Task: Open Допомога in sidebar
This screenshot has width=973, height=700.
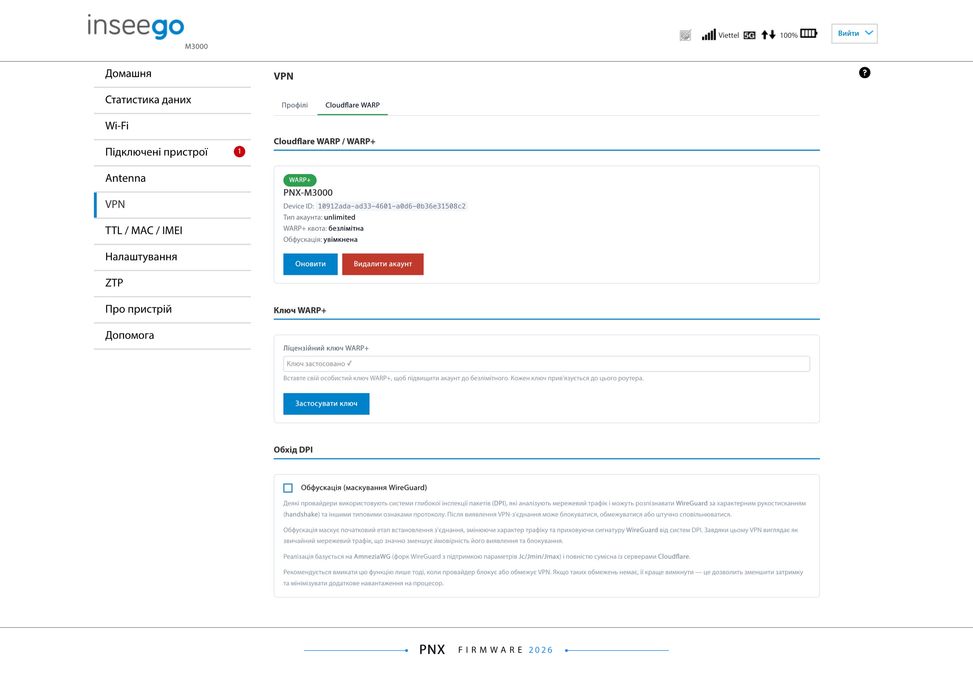Action: point(173,335)
